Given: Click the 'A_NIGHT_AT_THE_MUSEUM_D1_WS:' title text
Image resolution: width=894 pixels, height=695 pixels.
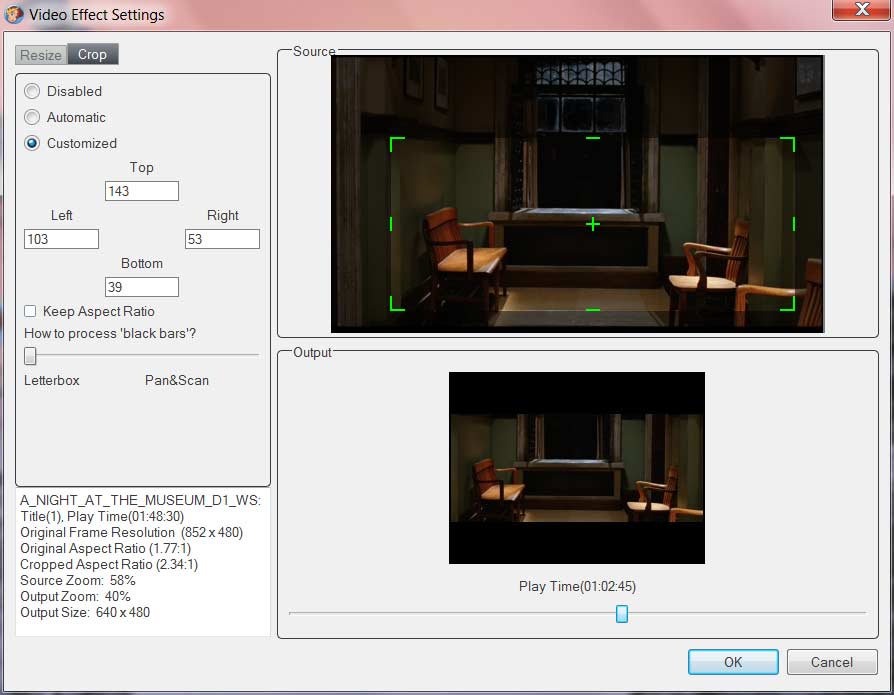Looking at the screenshot, I should 140,501.
